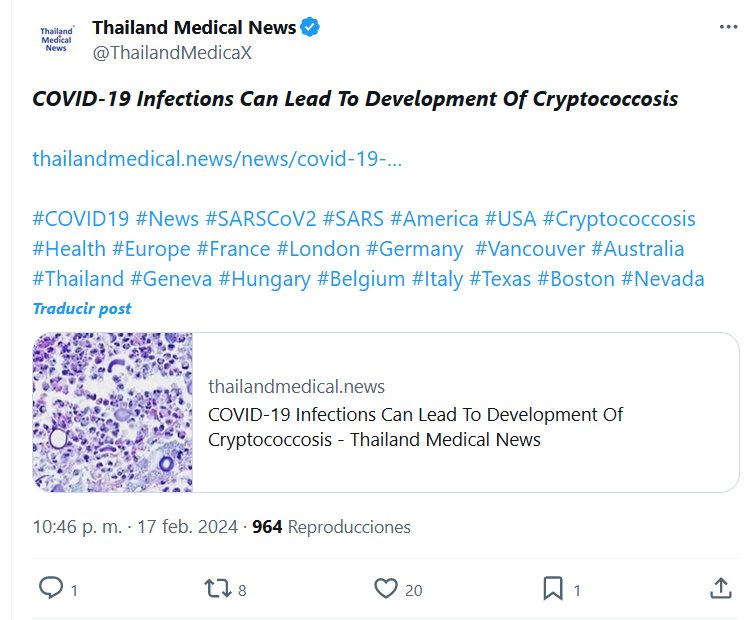Open the three-dot more options menu
The width and height of the screenshot is (748, 620).
(727, 27)
